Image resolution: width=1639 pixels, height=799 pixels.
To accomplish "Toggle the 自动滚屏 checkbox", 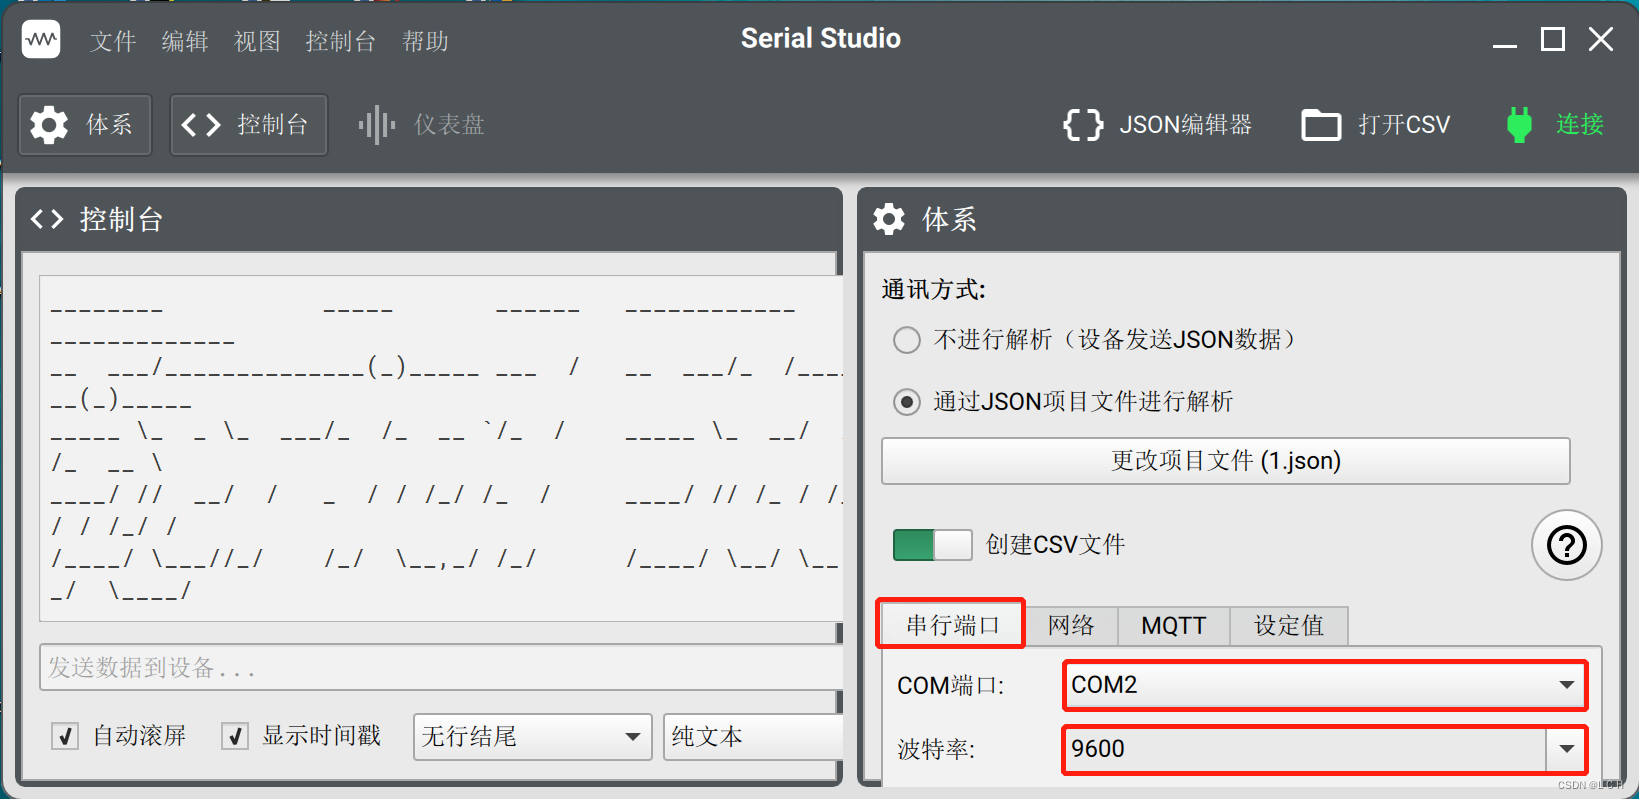I will coord(65,737).
